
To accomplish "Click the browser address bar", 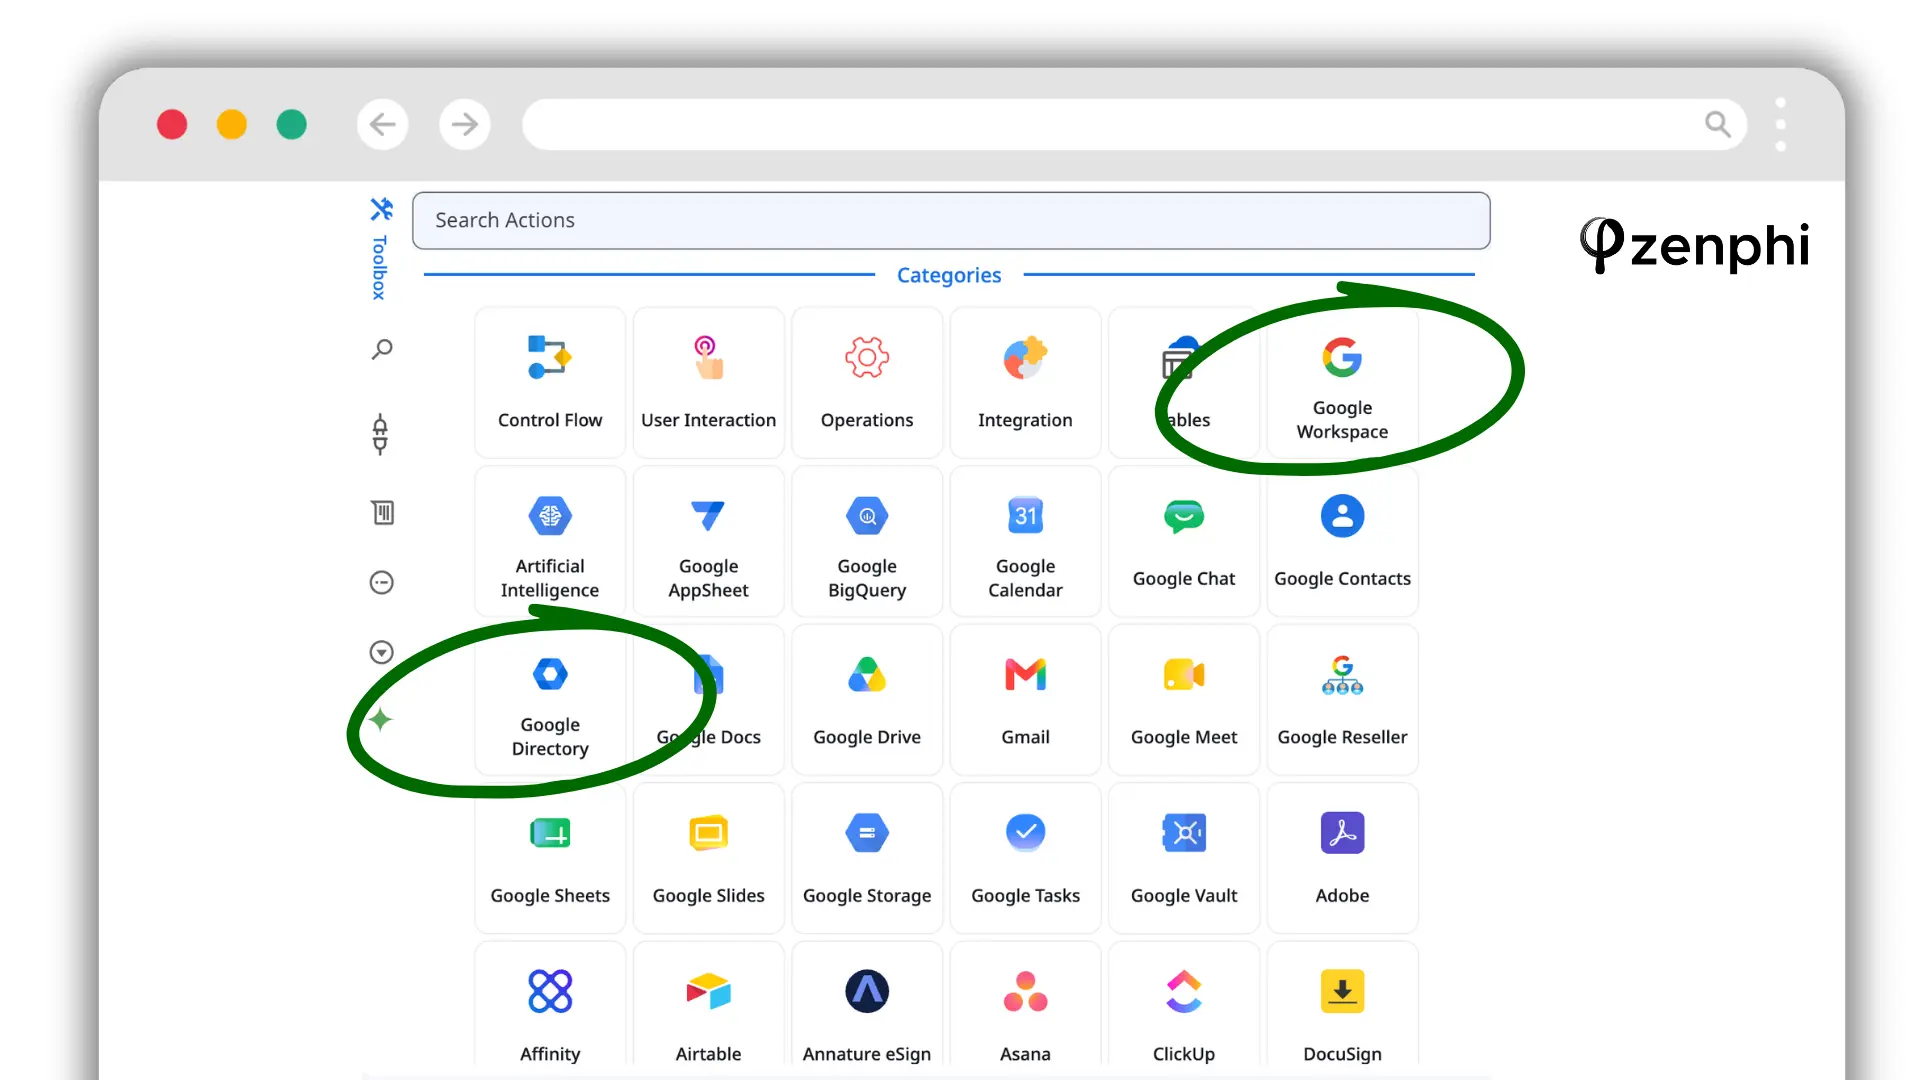I will [1134, 124].
